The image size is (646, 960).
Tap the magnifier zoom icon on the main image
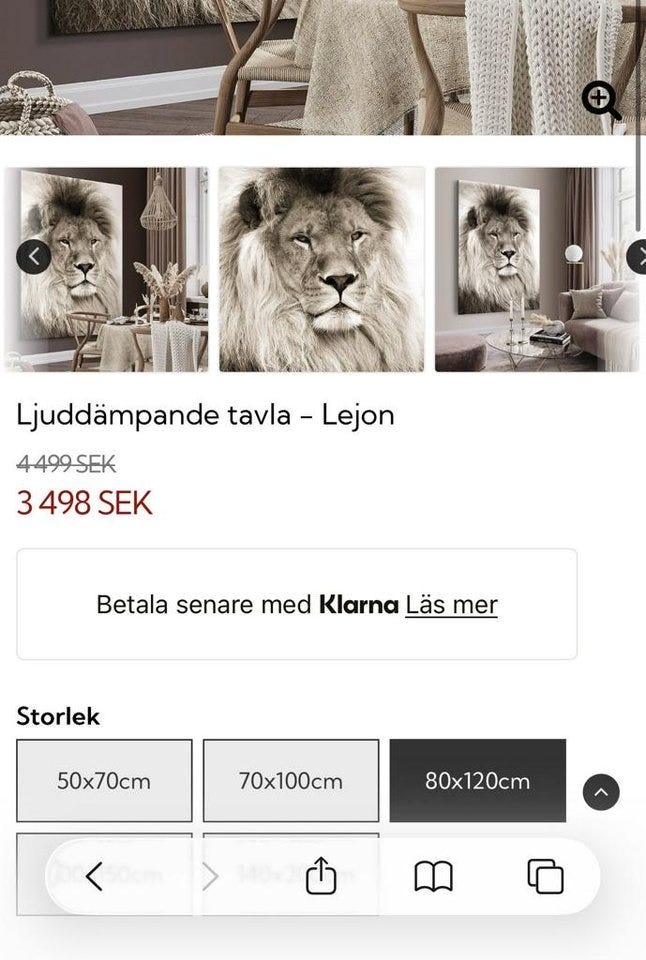(601, 100)
